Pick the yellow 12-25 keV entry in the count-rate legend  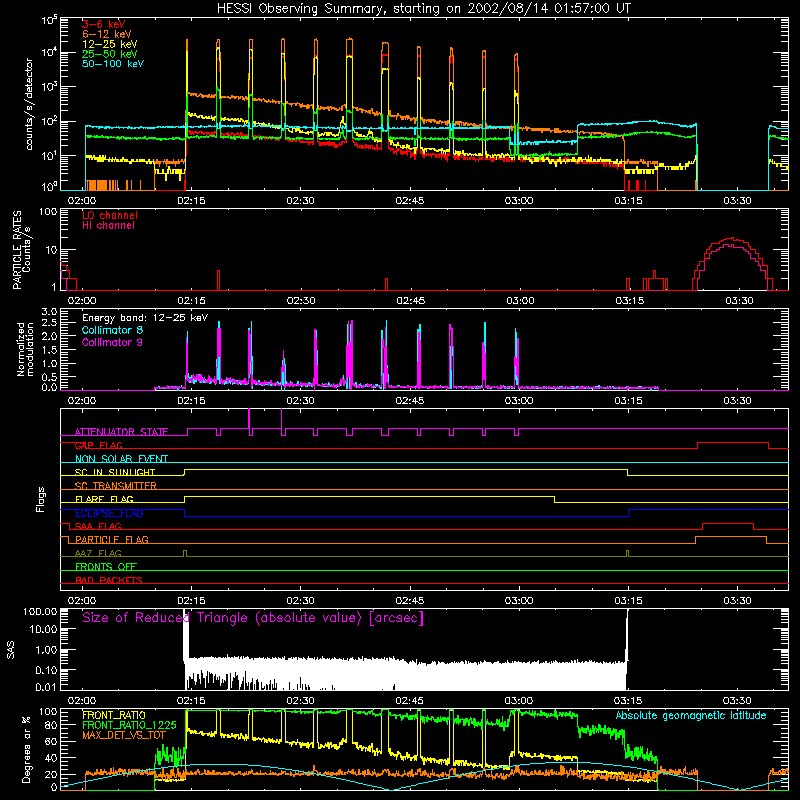[x=110, y=44]
